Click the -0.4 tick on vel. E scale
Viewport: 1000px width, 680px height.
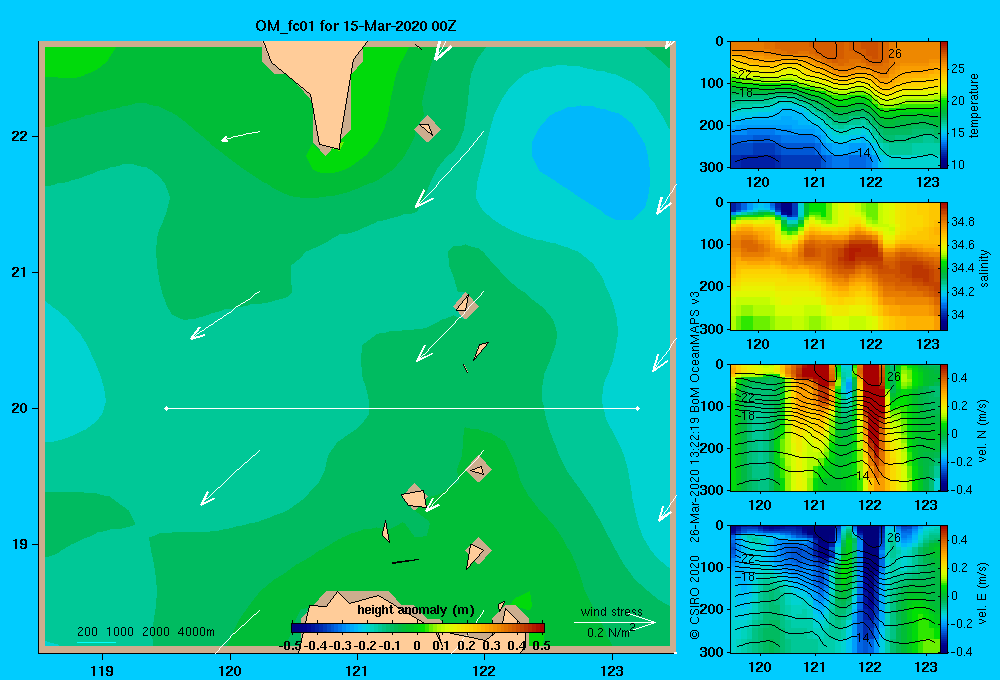pyautogui.click(x=961, y=651)
